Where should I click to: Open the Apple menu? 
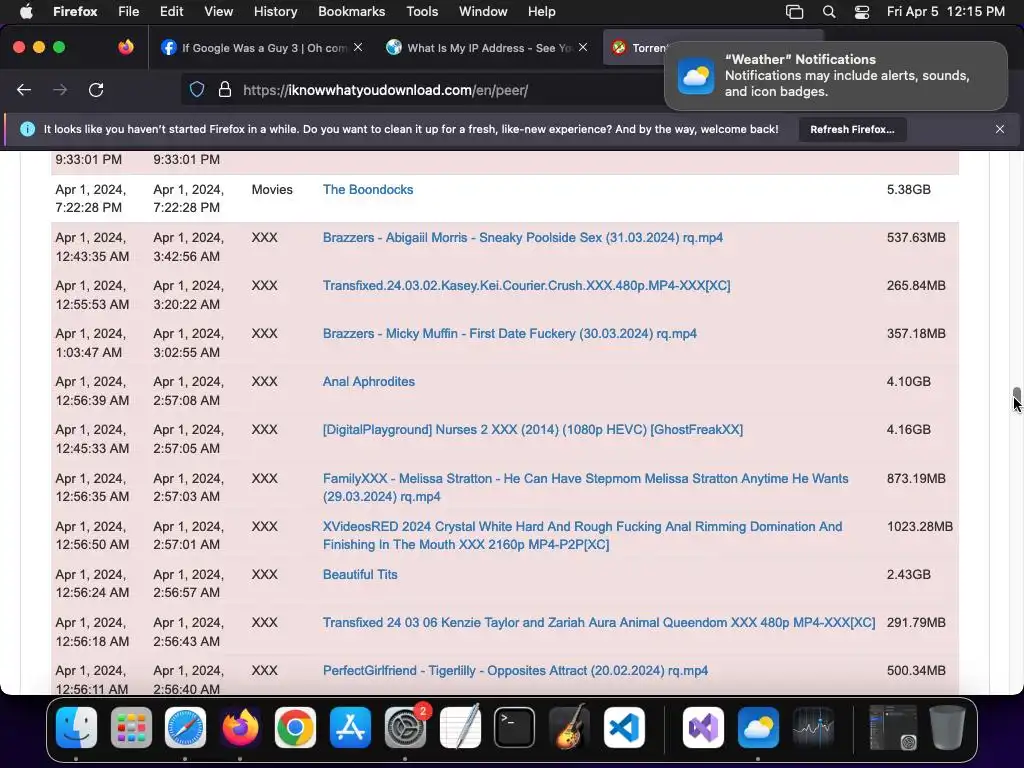click(26, 11)
